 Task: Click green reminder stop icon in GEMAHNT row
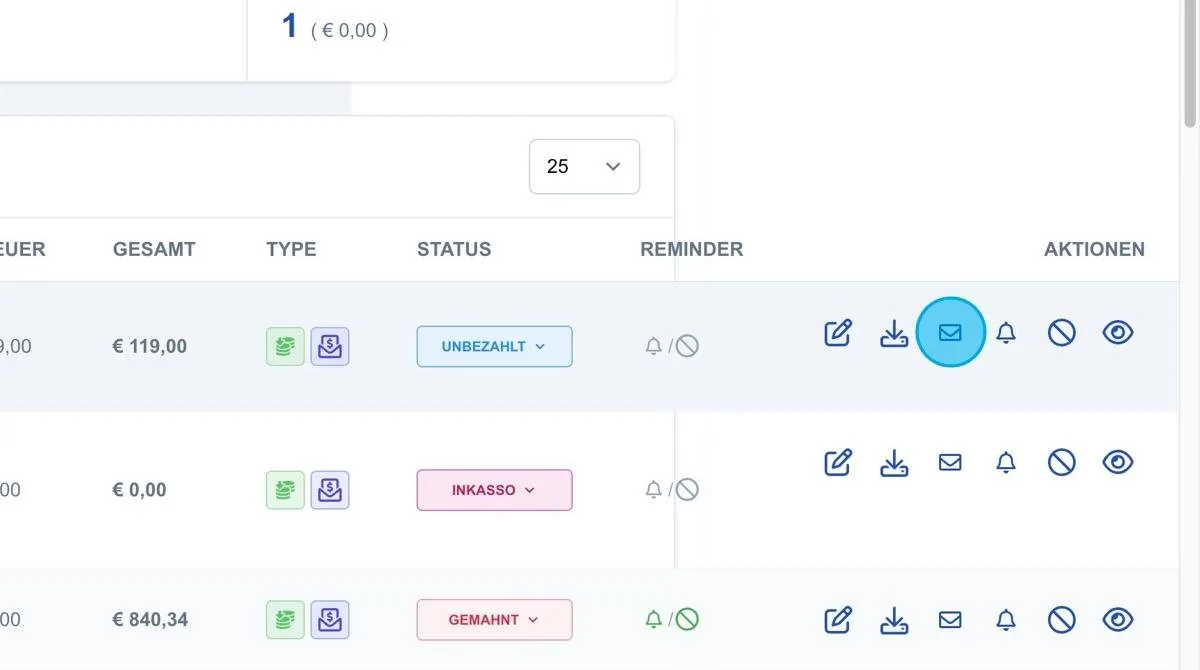[x=687, y=620]
